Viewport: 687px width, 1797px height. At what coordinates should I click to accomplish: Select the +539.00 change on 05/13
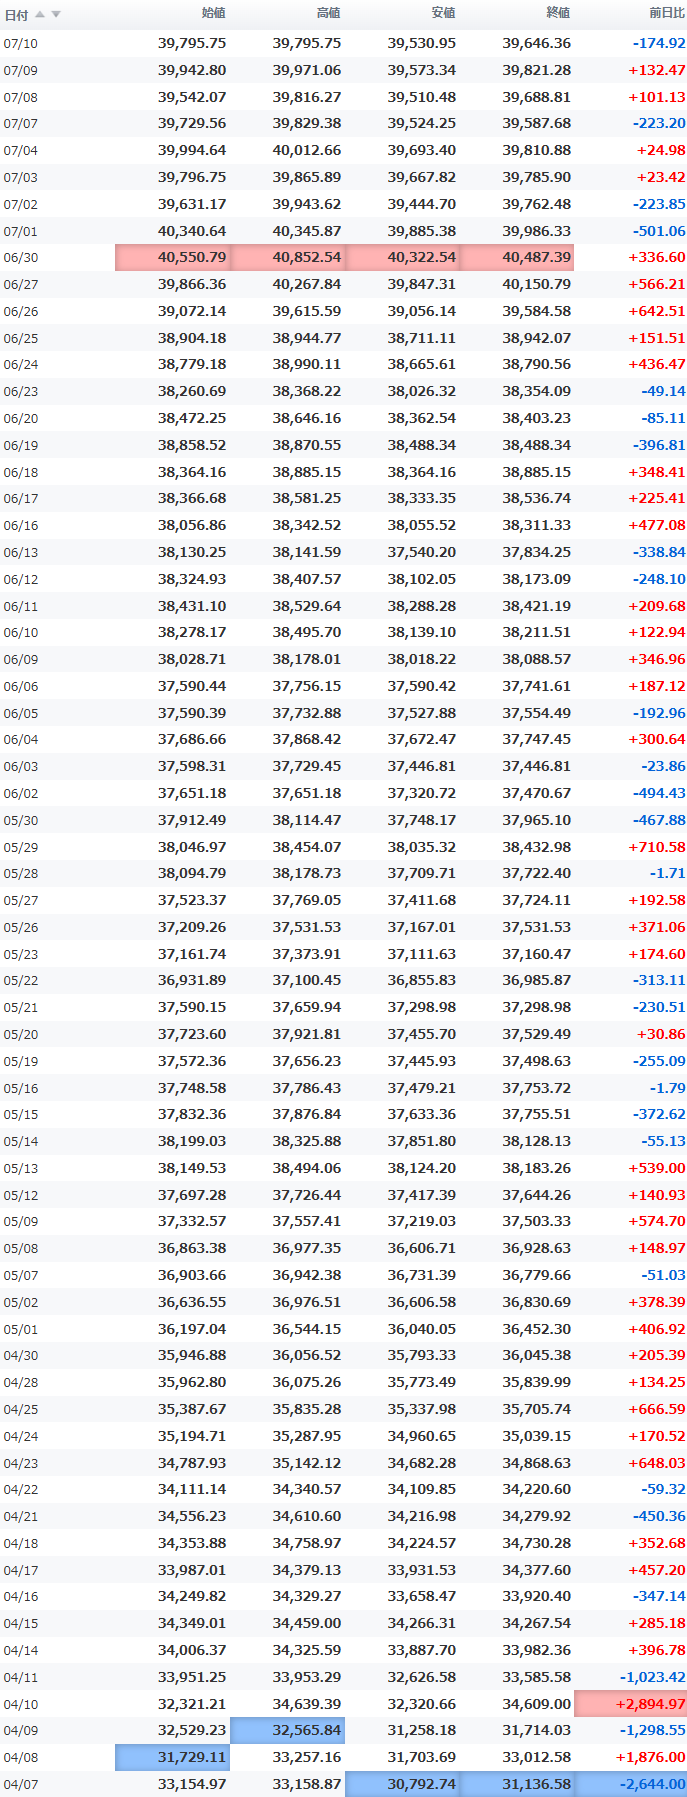657,1168
